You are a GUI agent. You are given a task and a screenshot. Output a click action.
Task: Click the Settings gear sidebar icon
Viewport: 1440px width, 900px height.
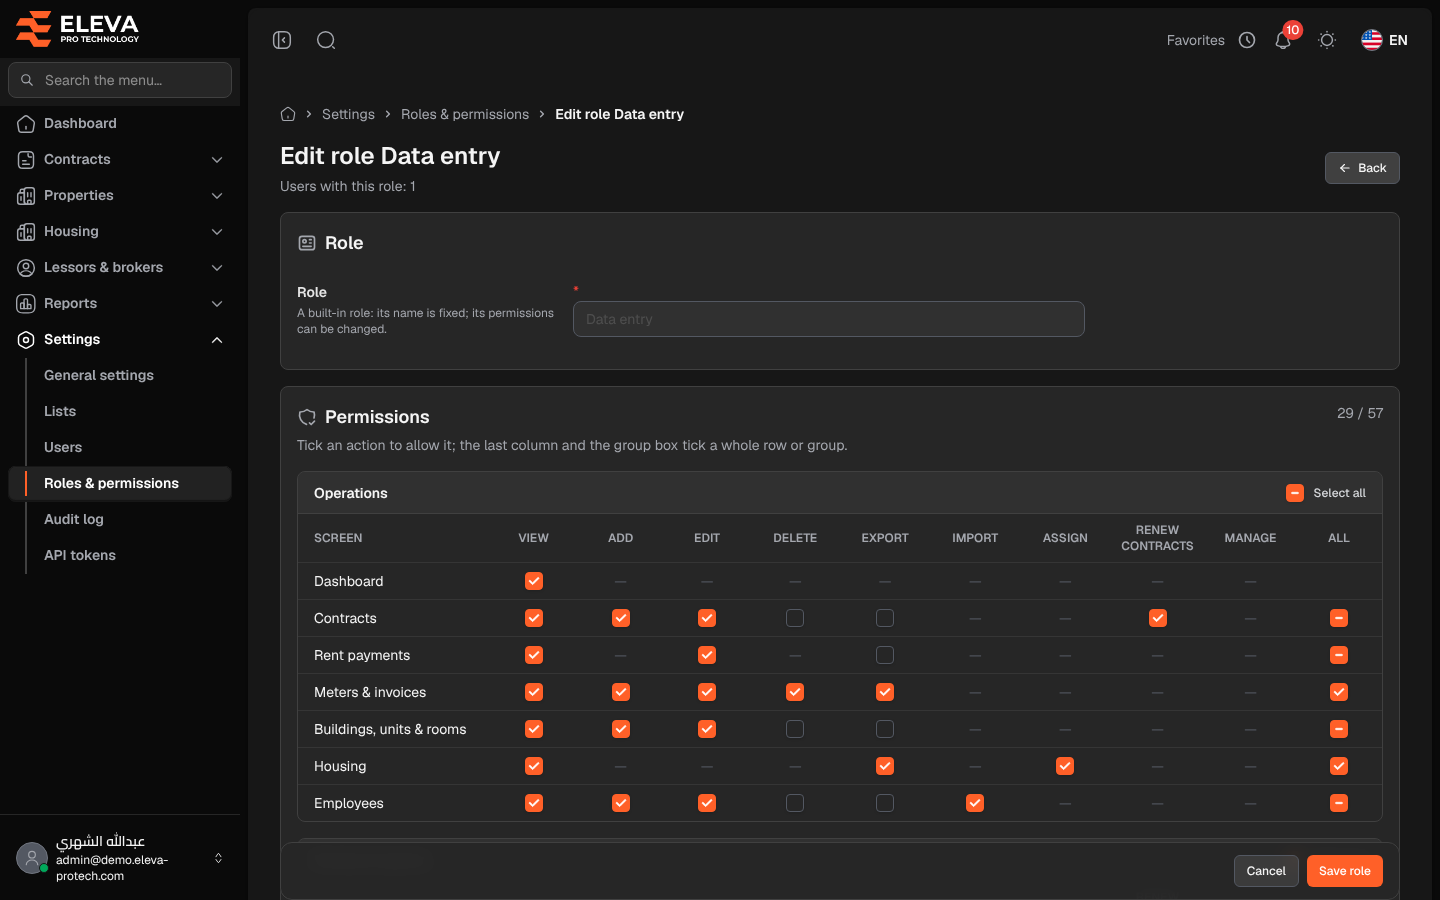tap(26, 339)
